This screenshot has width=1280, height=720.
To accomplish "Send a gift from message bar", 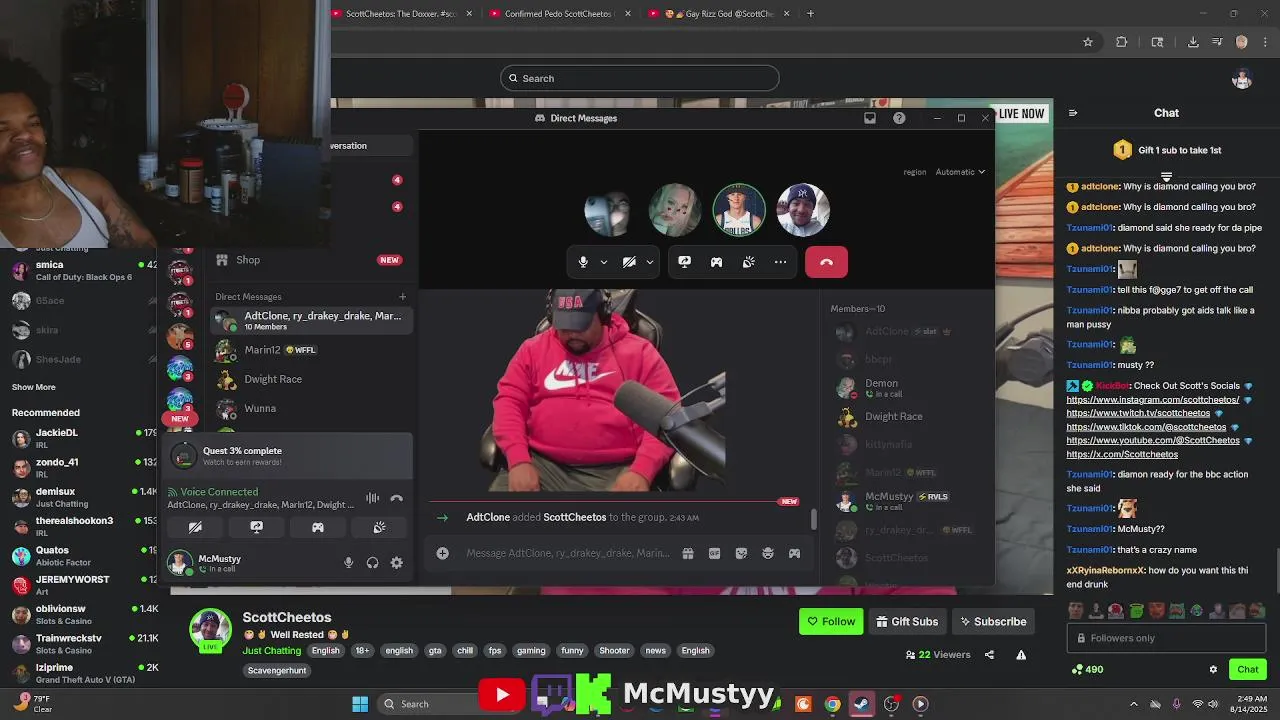I will click(x=688, y=553).
